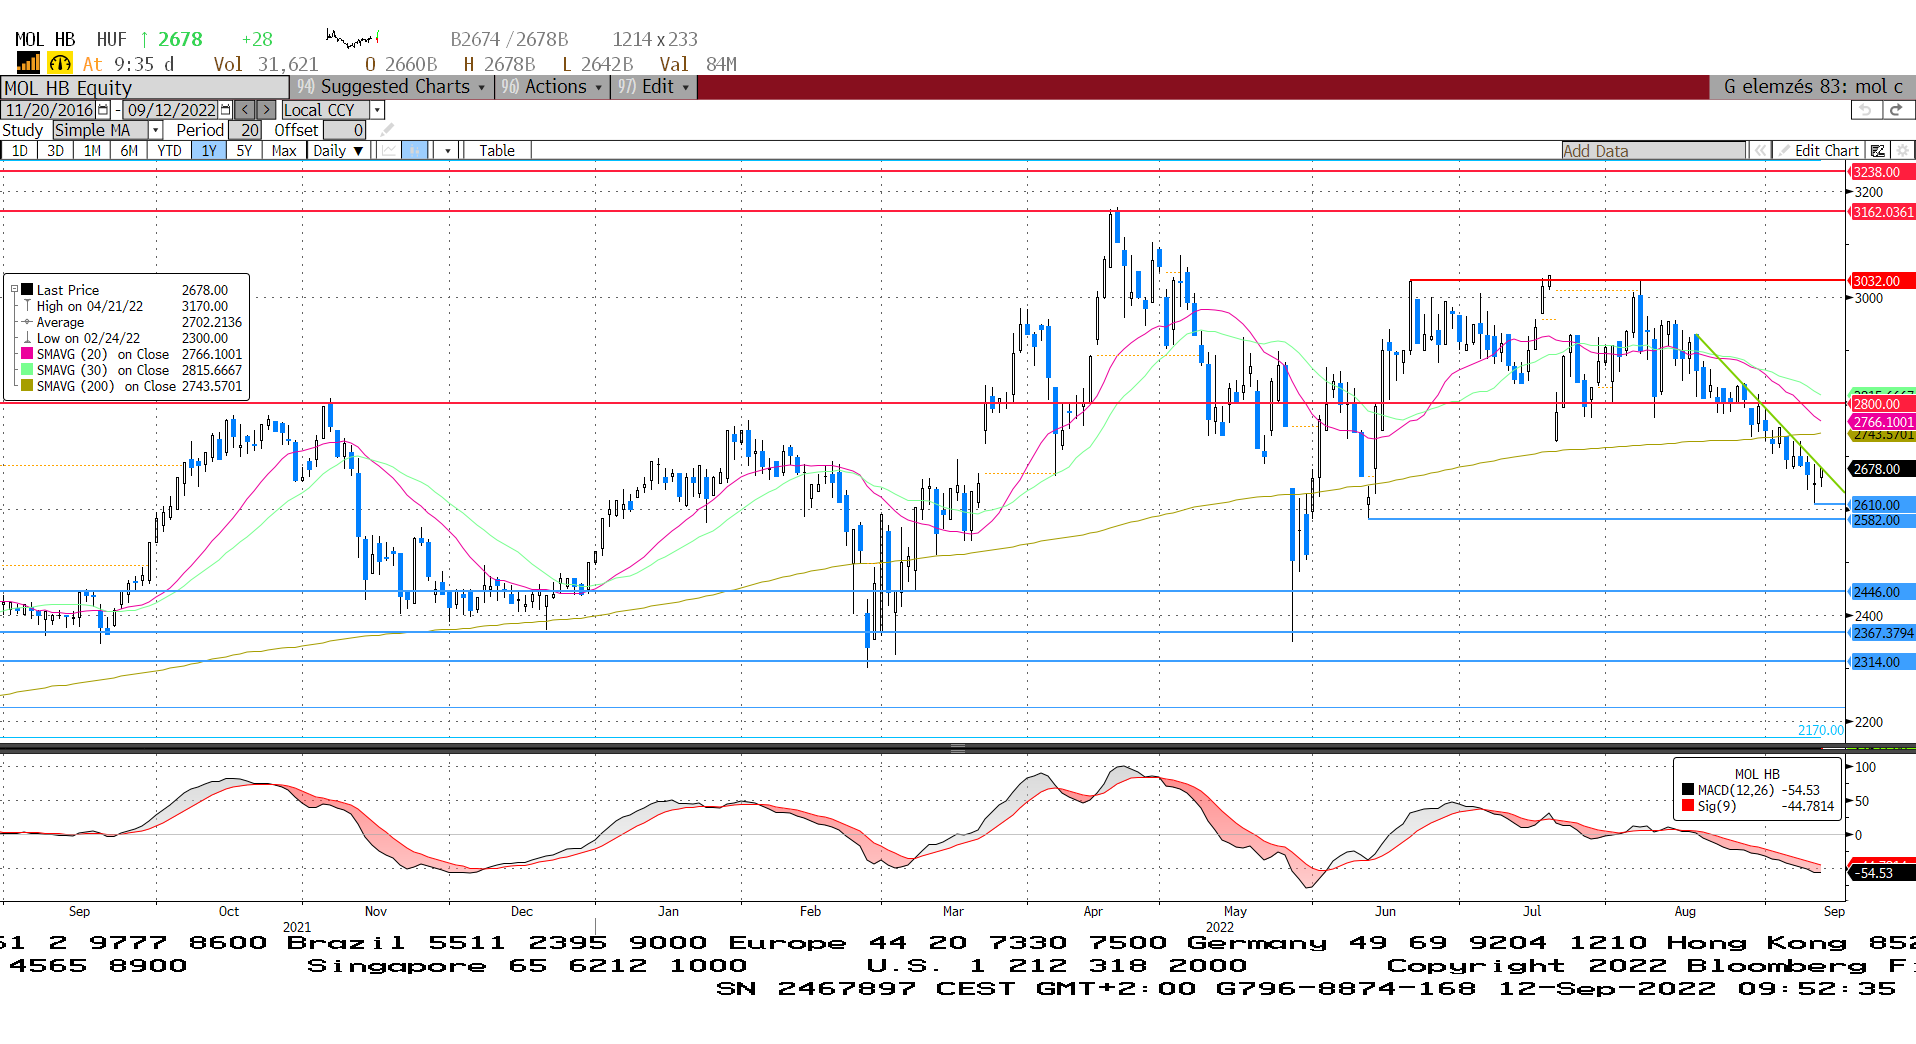Click the -54.53 MACD value axis label
This screenshot has width=1916, height=1044.
coord(1881,873)
